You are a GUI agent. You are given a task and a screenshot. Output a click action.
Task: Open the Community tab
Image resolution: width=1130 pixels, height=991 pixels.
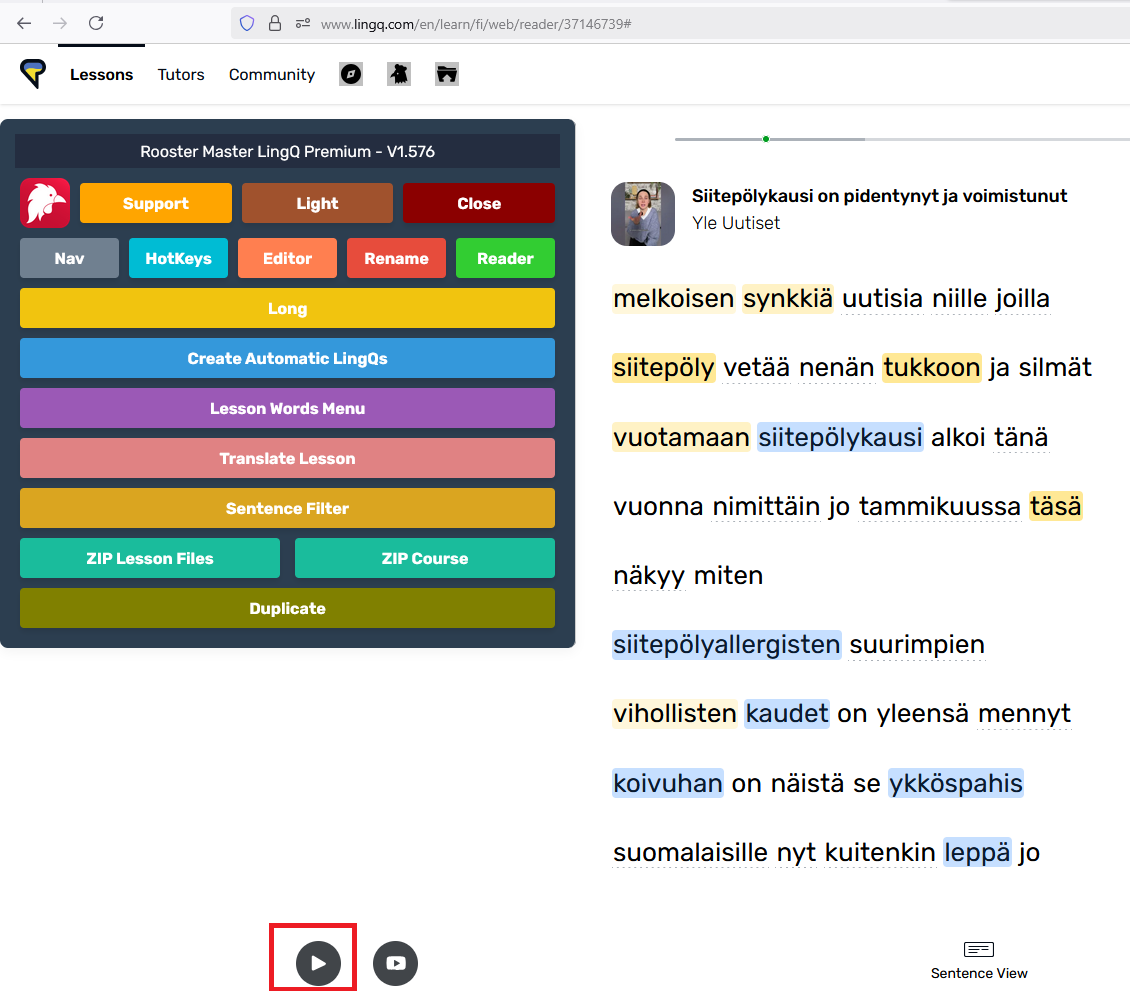(272, 74)
